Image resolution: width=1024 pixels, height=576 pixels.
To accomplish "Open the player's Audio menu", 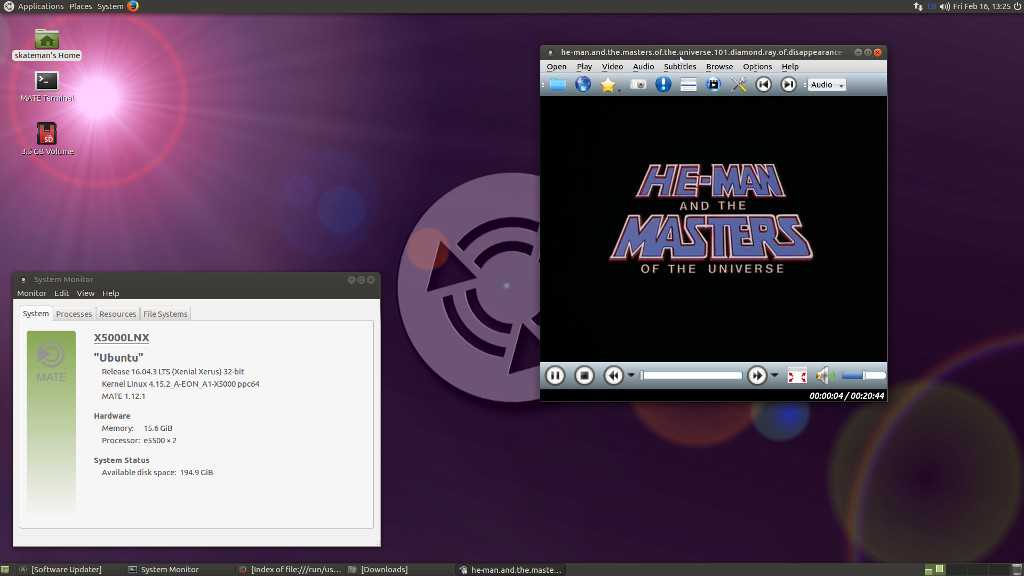I will coord(643,67).
